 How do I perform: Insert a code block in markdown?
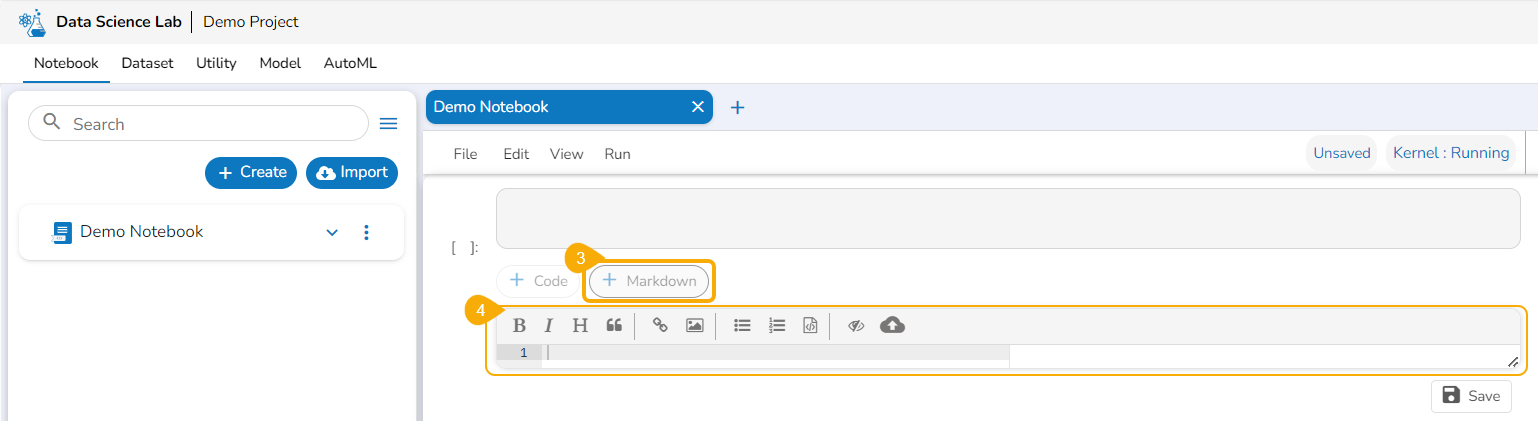click(810, 325)
